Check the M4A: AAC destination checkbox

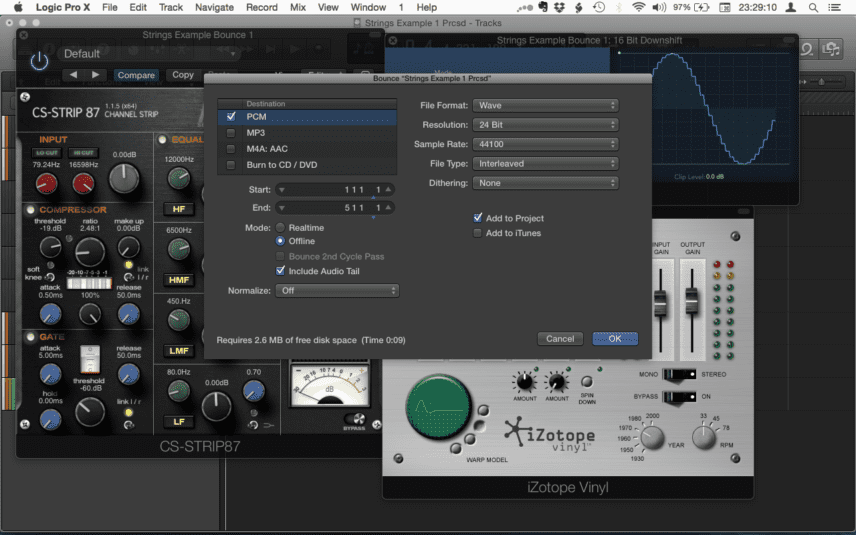point(231,148)
